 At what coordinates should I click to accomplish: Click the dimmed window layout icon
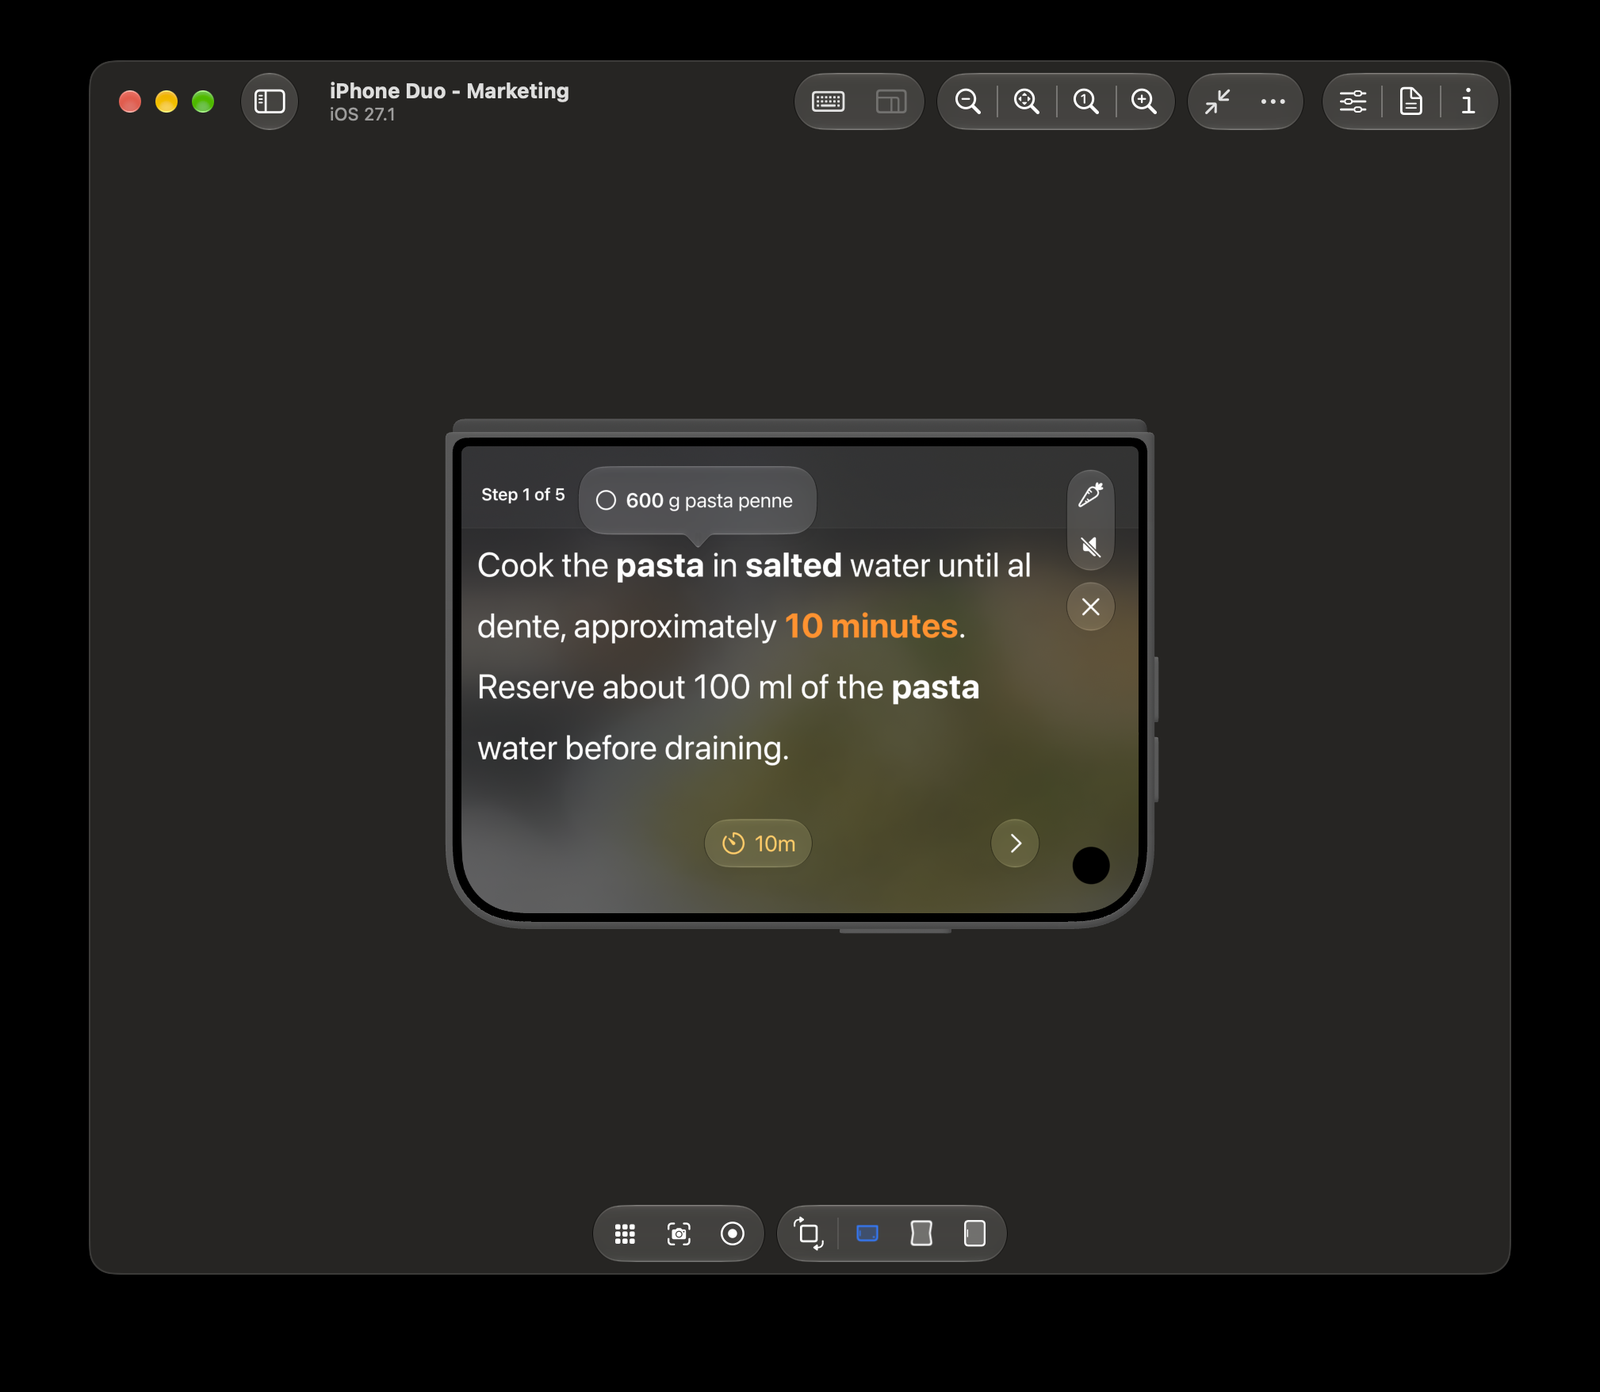(x=891, y=101)
